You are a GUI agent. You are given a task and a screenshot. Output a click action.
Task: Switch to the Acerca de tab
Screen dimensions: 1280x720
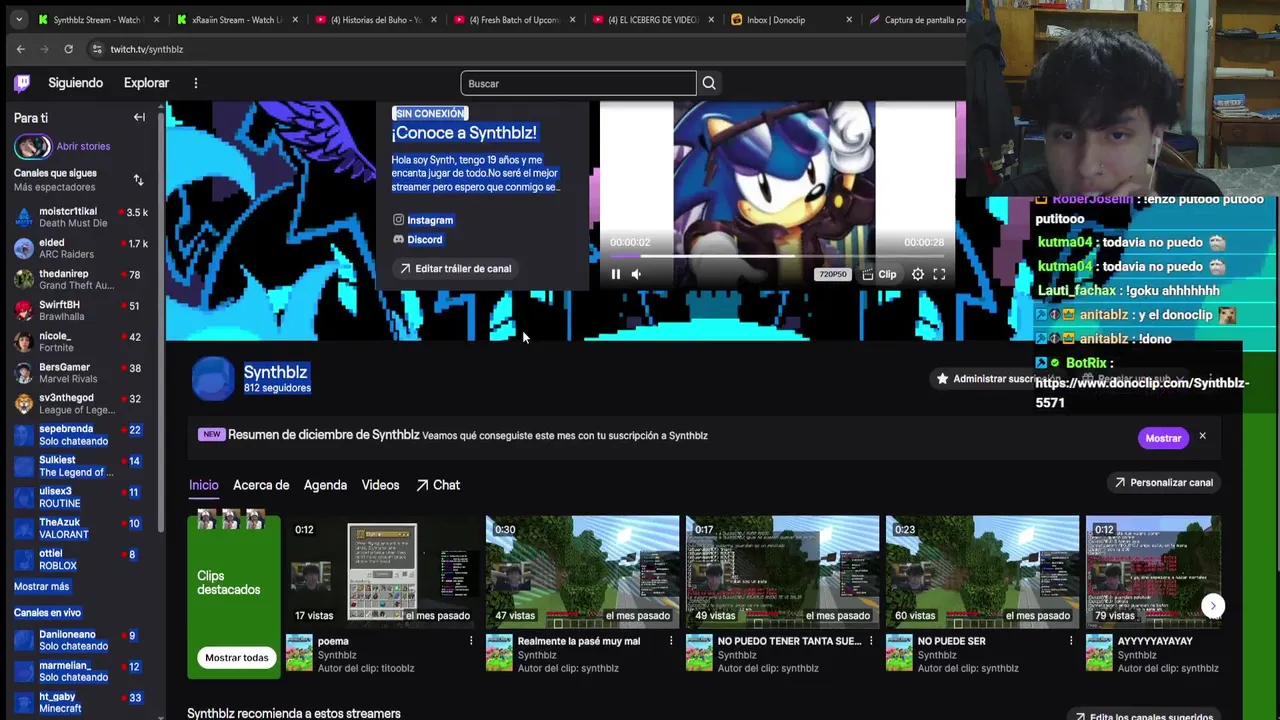(x=261, y=485)
